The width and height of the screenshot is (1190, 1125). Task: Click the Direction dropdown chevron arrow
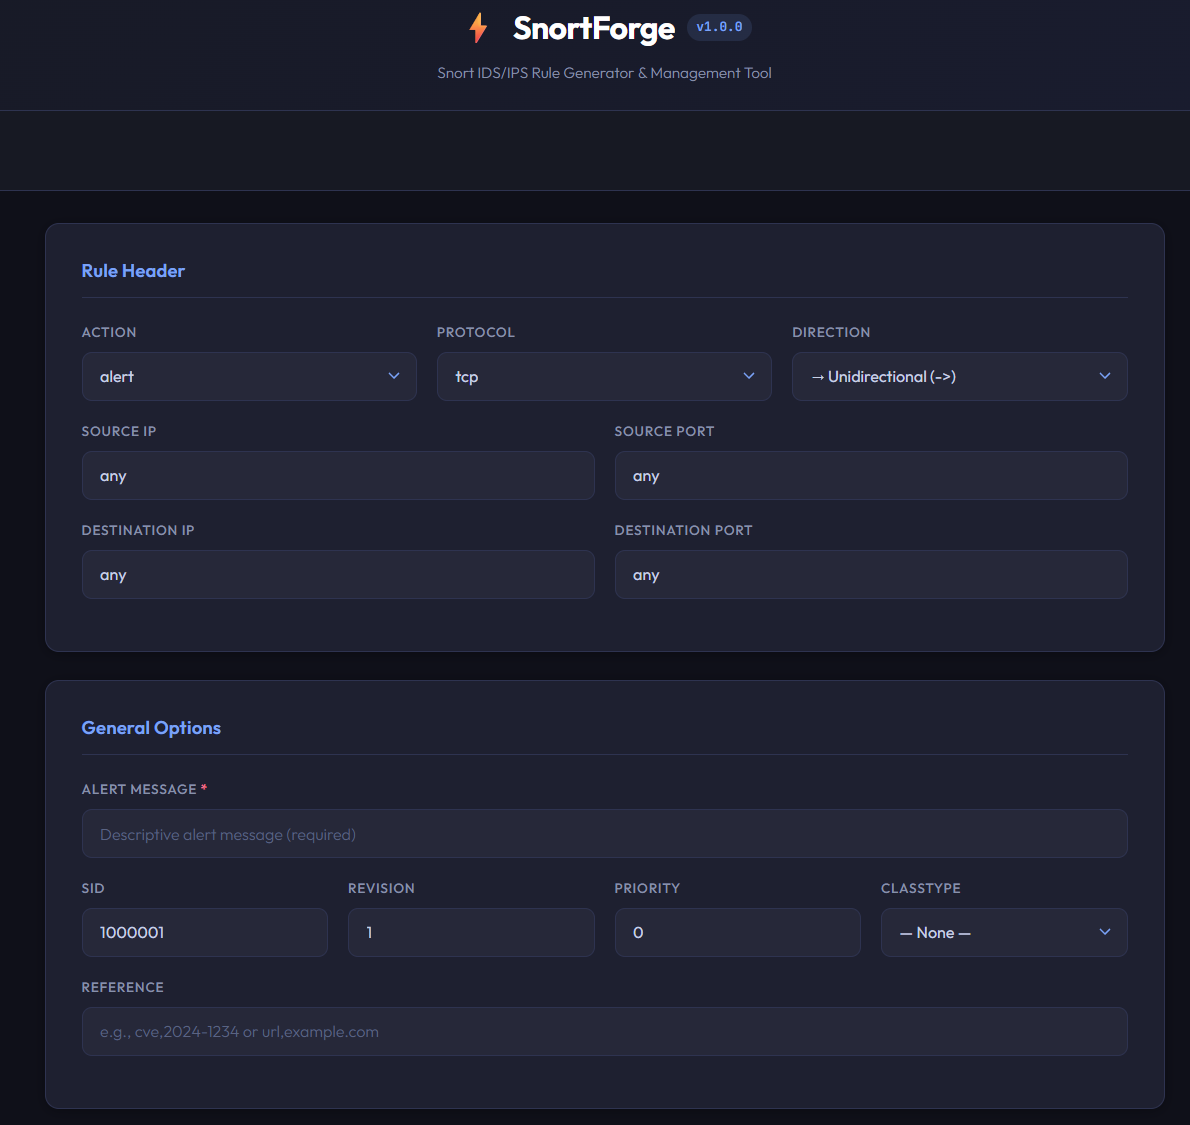(1105, 376)
